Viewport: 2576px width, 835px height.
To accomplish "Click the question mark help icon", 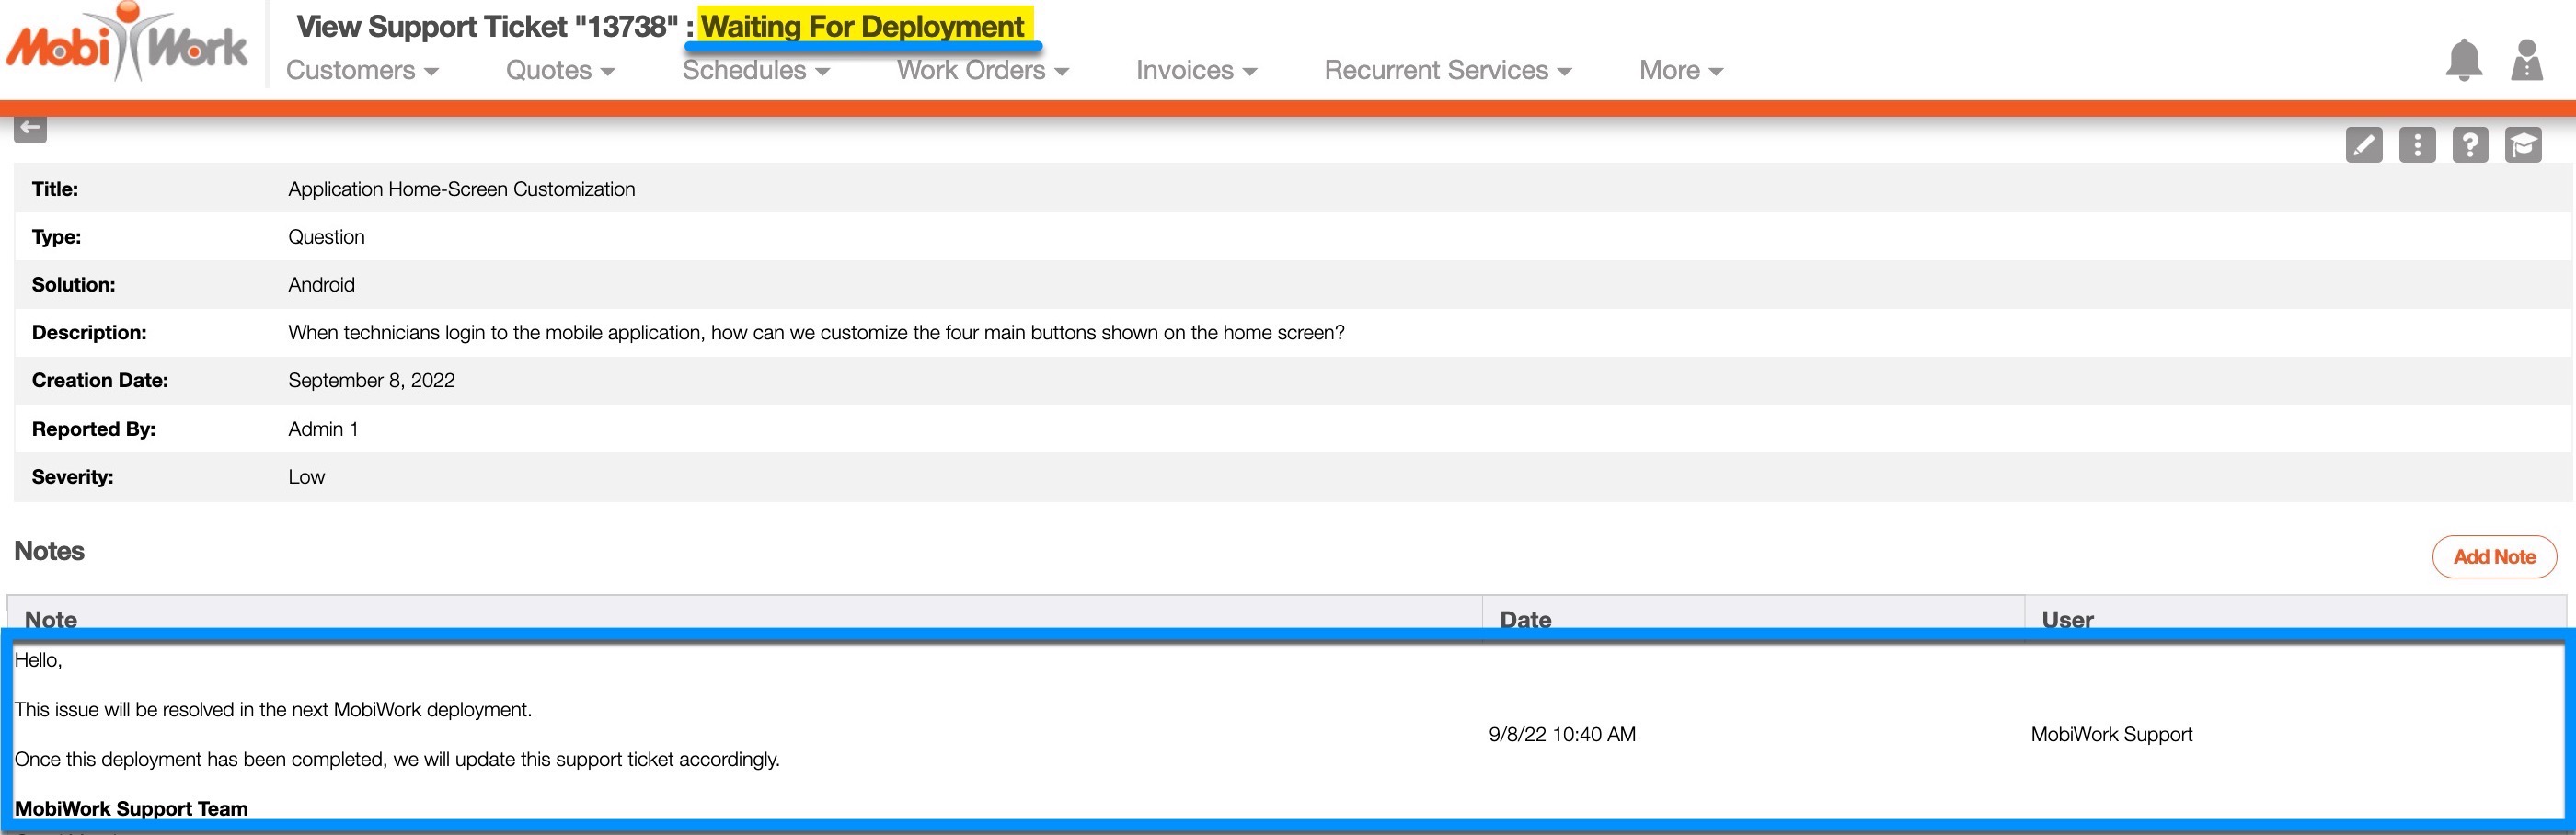I will click(2469, 145).
